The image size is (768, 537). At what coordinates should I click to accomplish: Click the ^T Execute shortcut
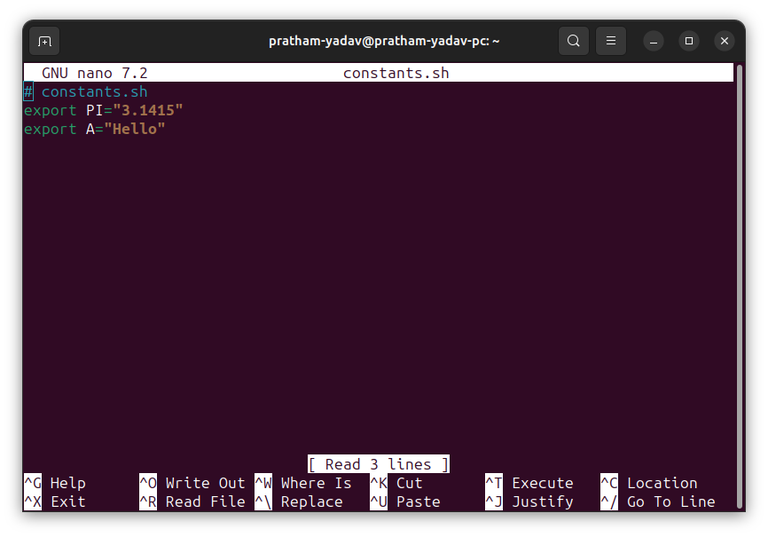coord(529,483)
